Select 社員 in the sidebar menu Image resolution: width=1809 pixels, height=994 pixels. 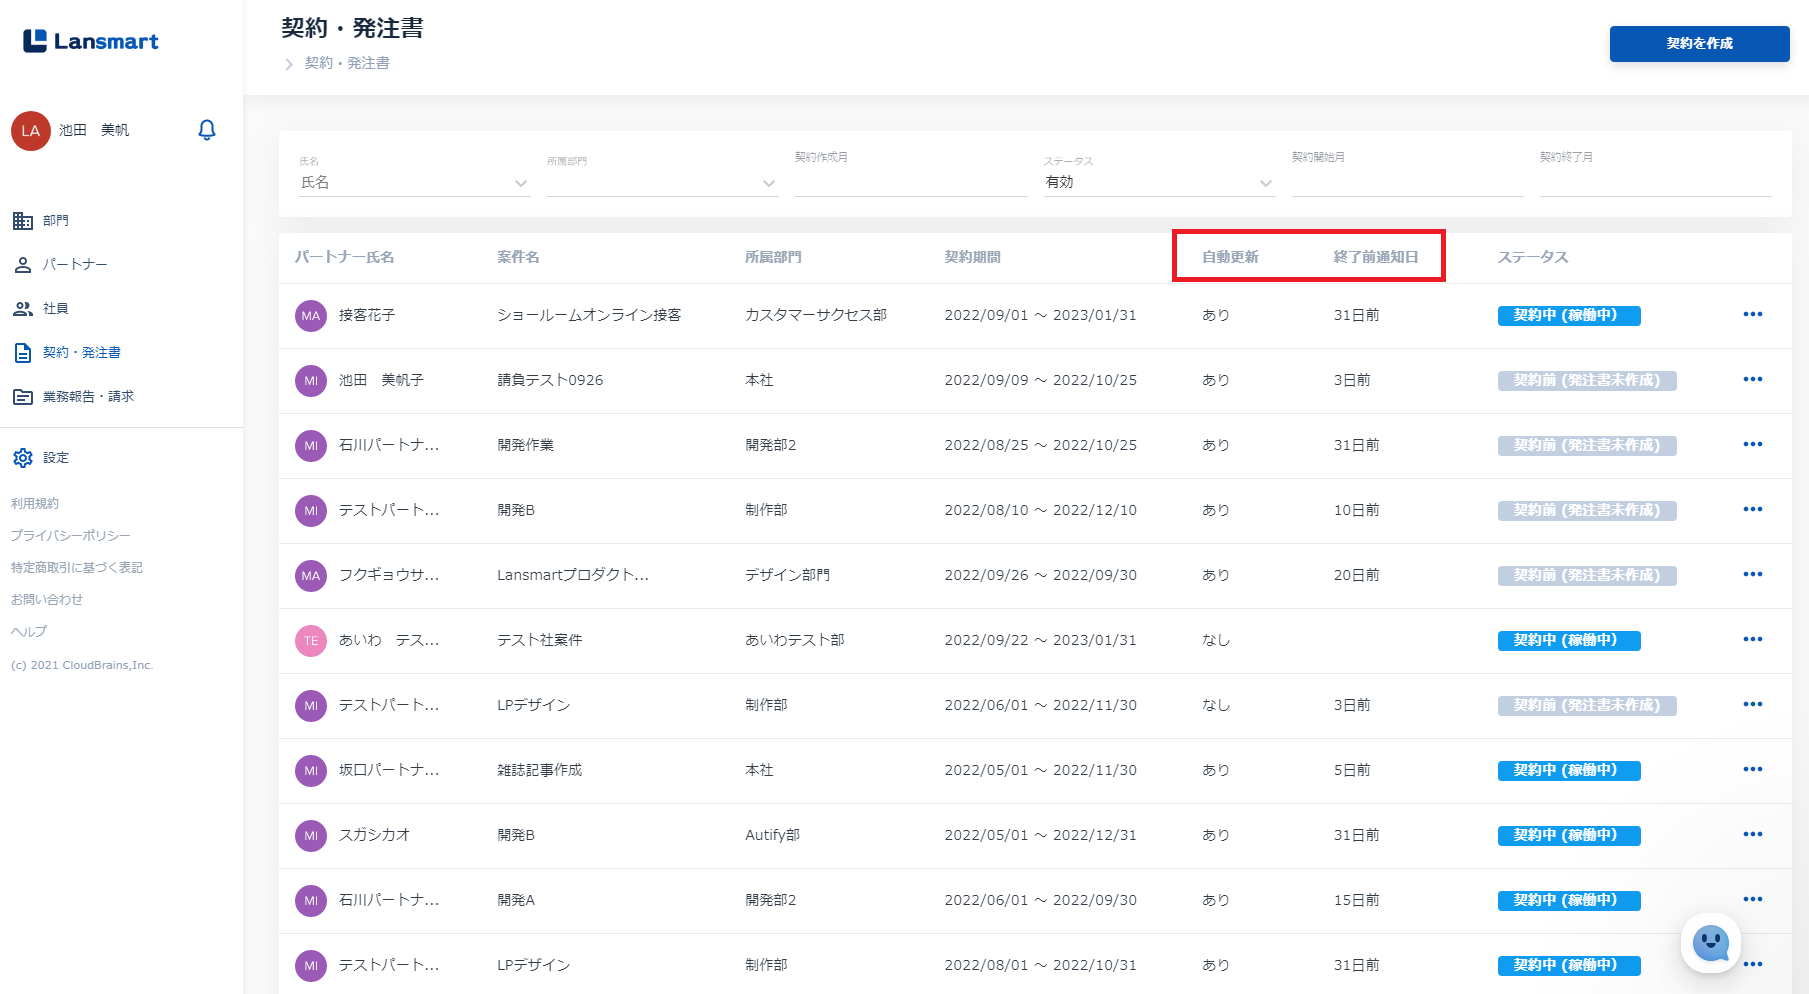(55, 309)
